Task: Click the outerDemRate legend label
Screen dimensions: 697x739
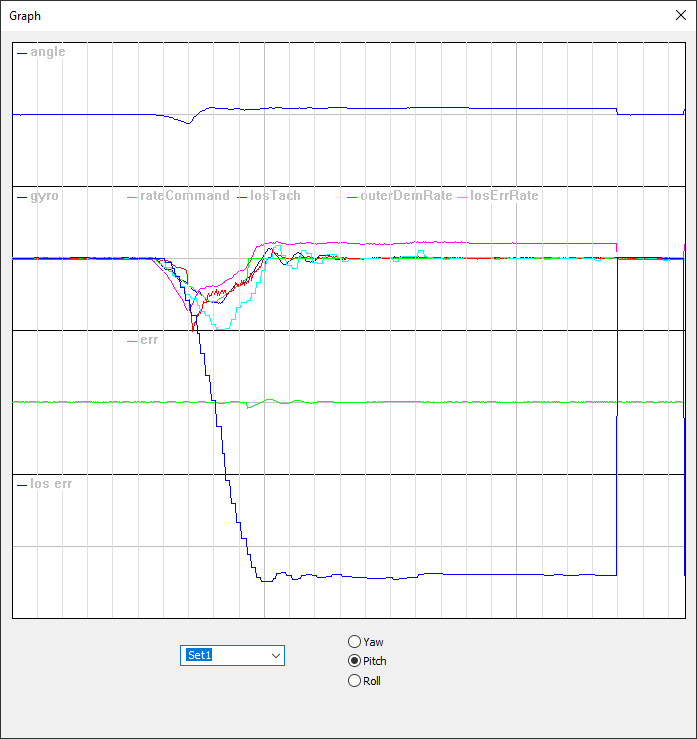Action: [x=406, y=196]
